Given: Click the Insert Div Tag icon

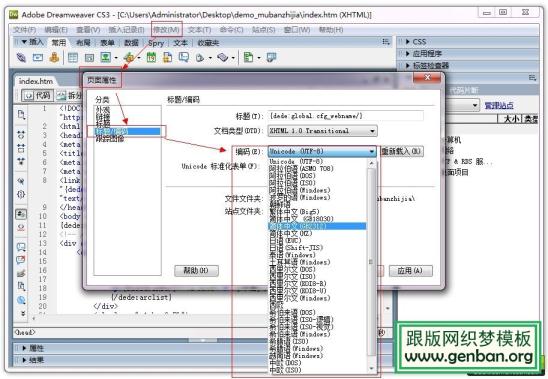Looking at the screenshot, I should (89, 57).
